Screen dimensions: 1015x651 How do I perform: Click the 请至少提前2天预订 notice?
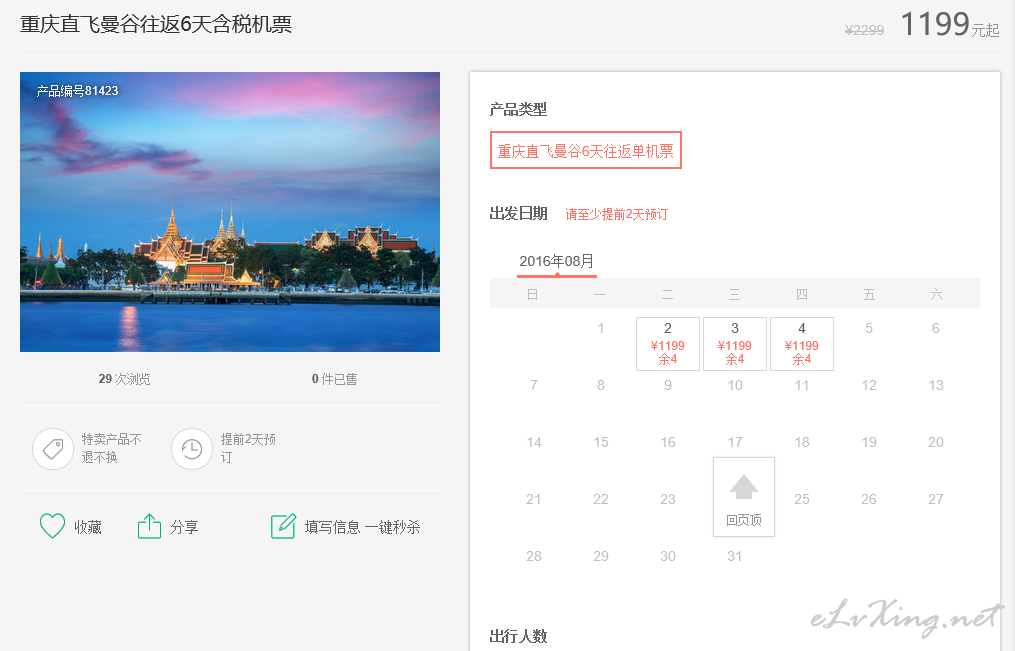[x=617, y=214]
